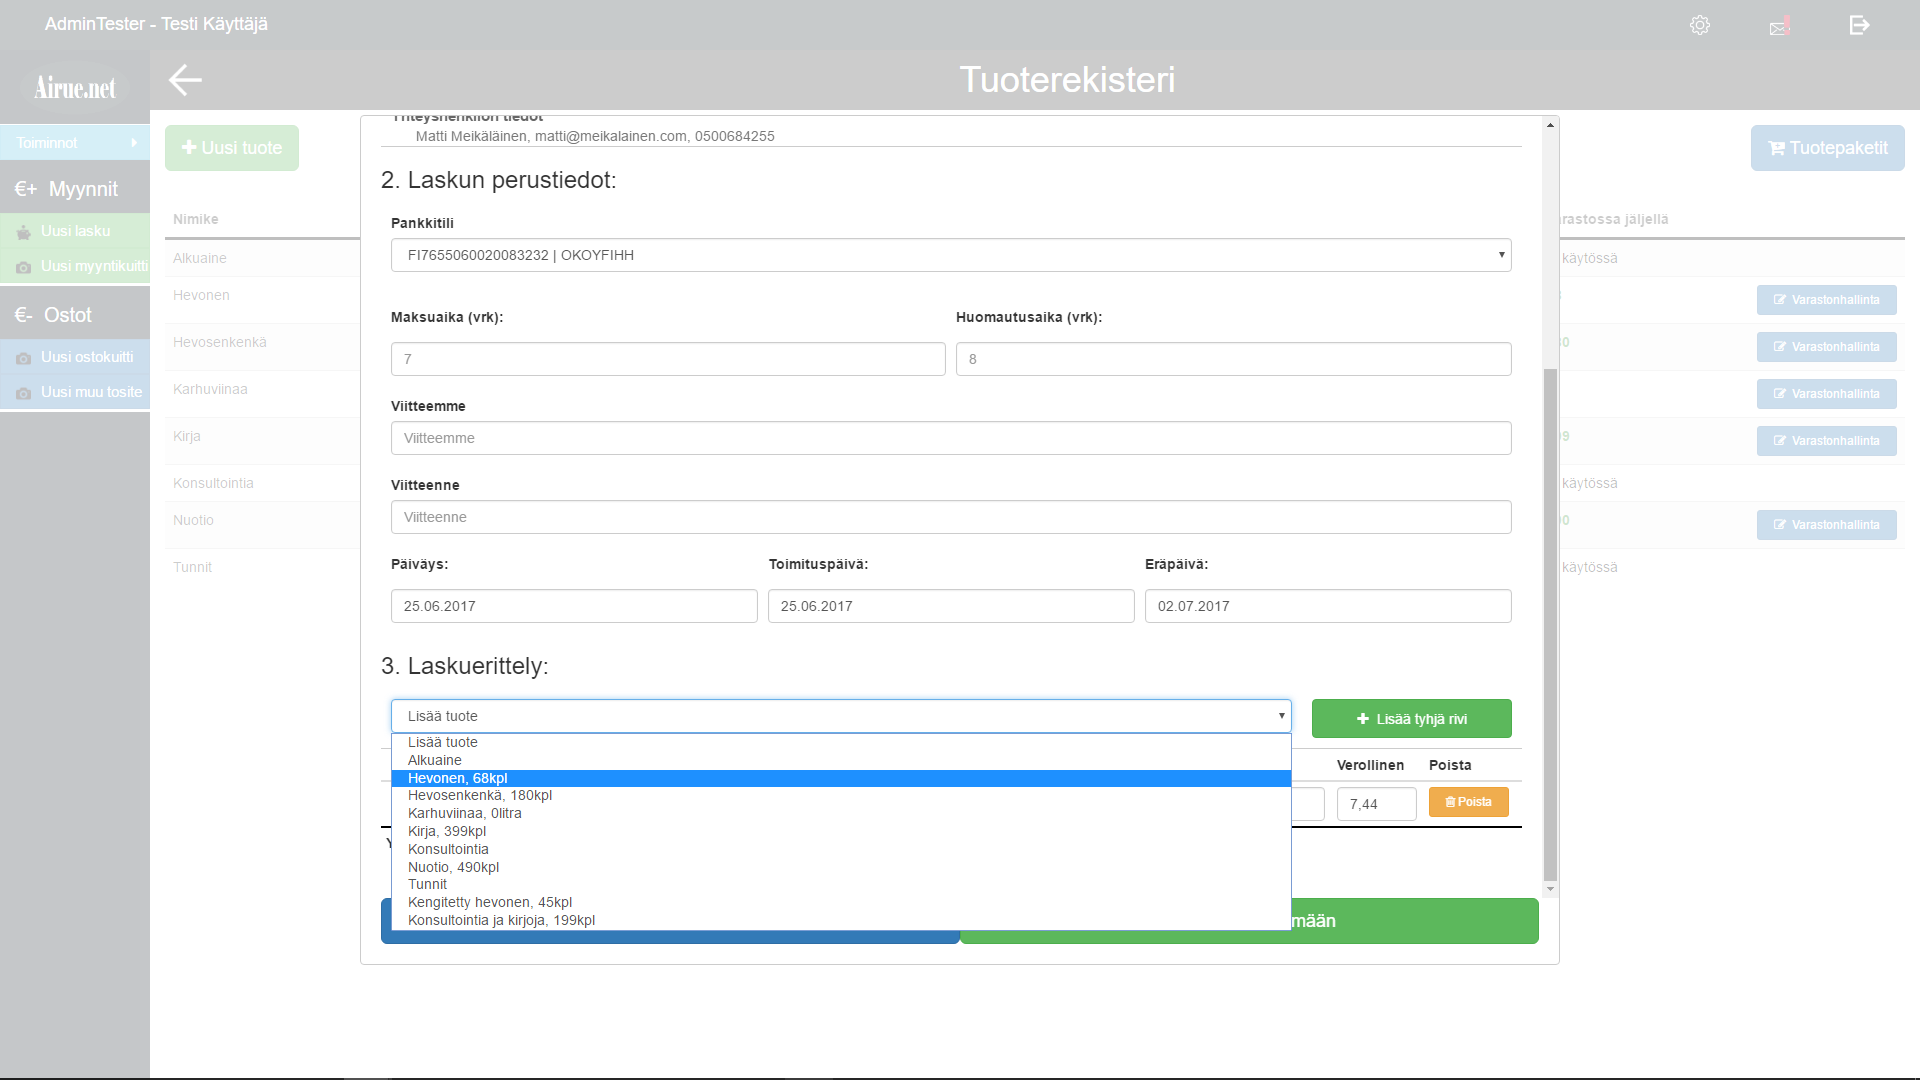
Task: Click the Eräpäivä date field
Action: point(1327,606)
